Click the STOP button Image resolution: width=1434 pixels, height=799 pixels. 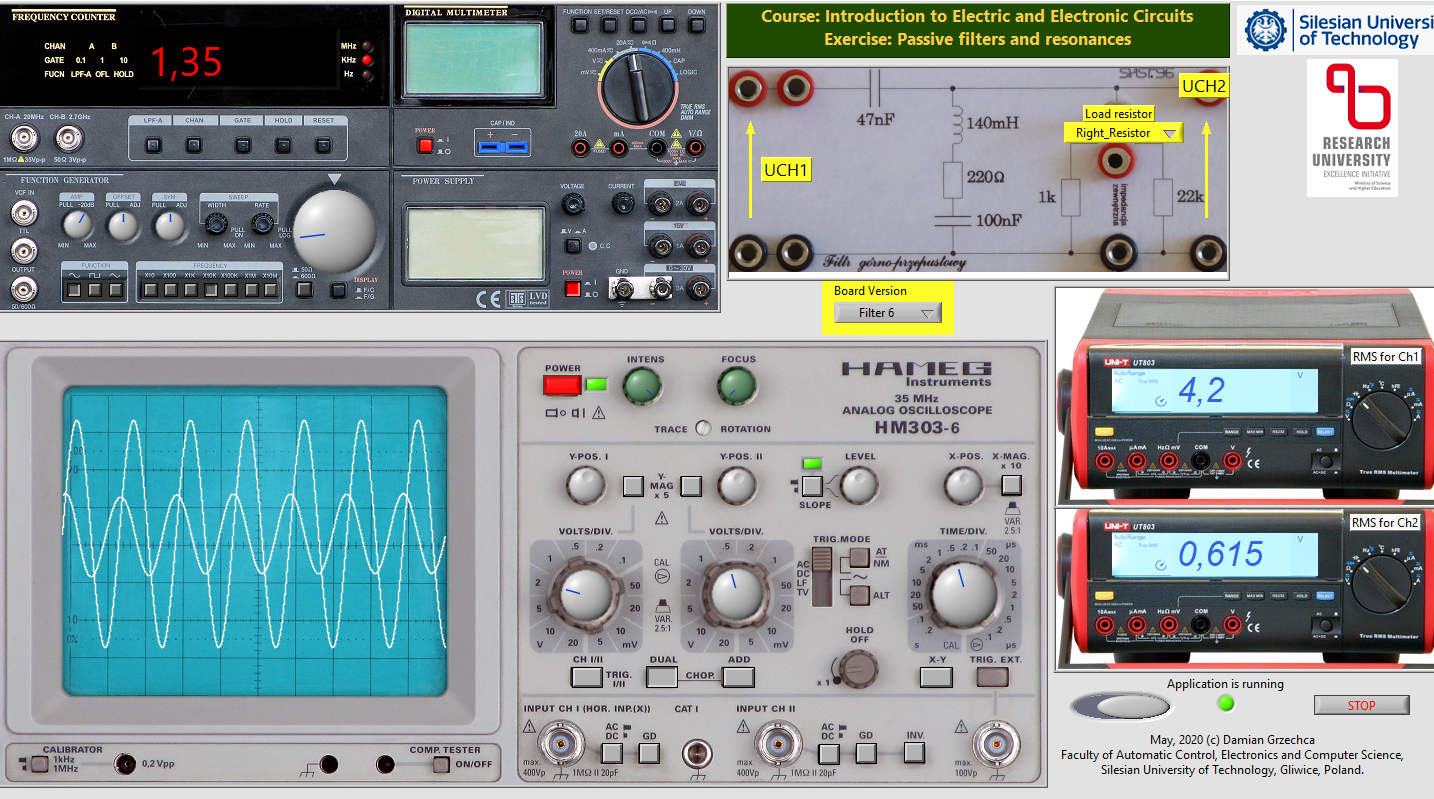[1360, 705]
